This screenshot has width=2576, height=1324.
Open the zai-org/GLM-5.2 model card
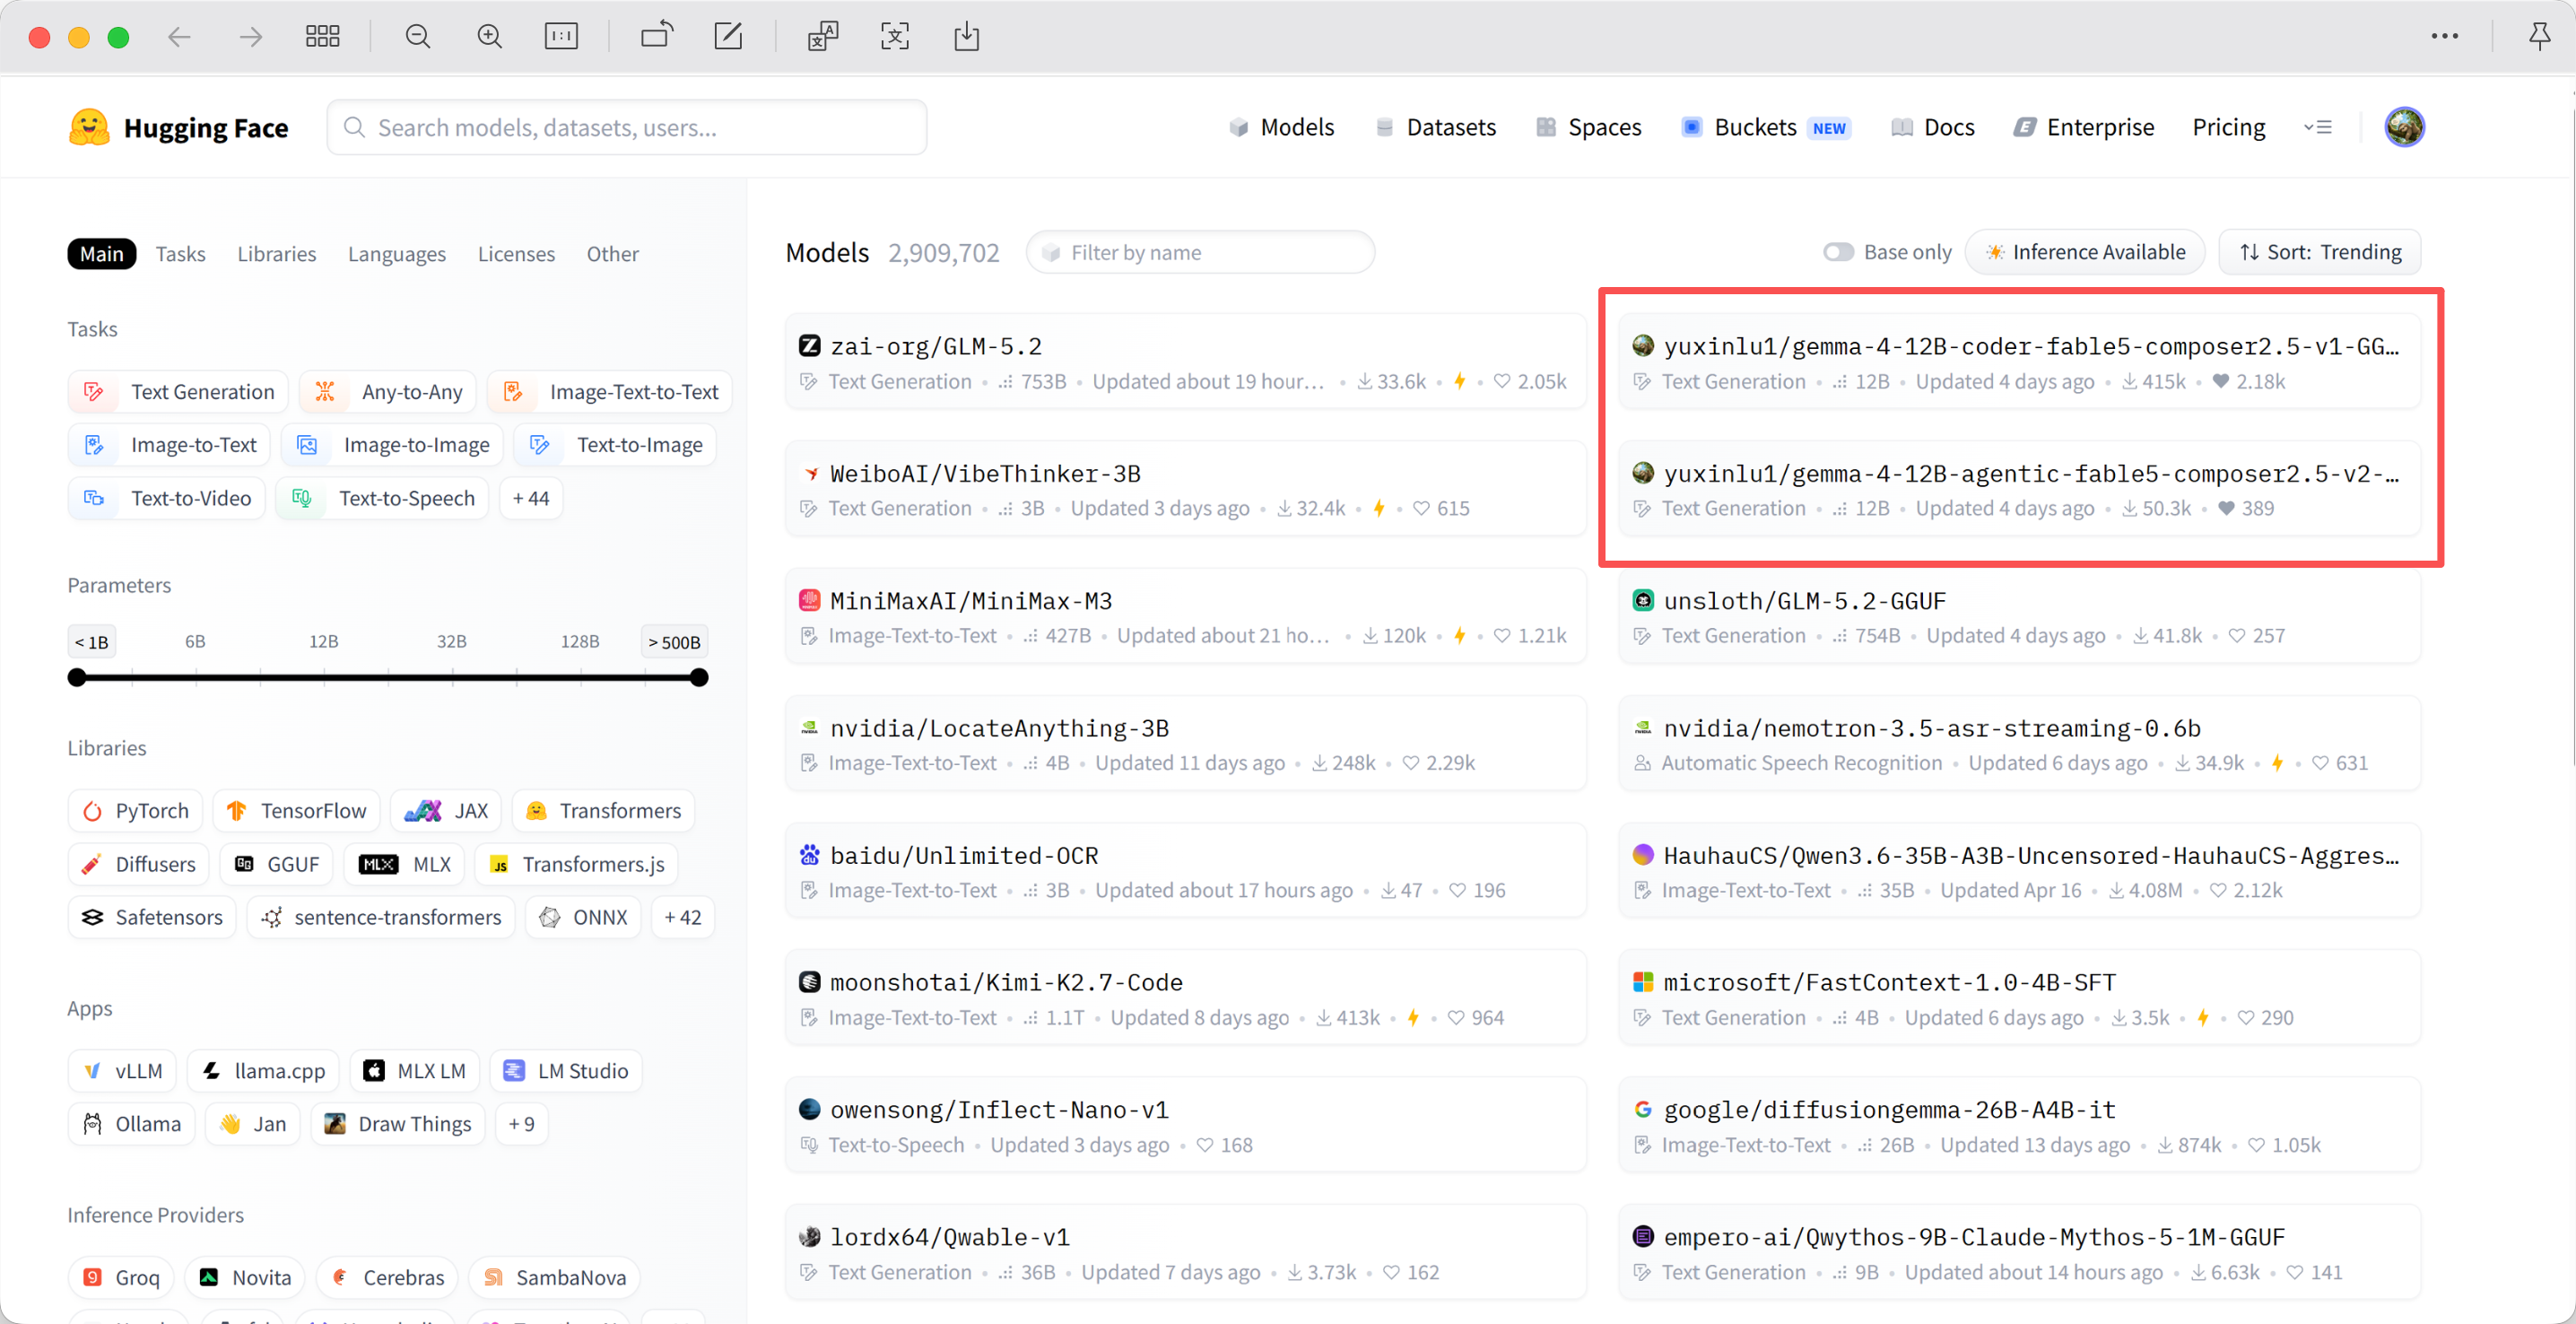tap(1186, 361)
